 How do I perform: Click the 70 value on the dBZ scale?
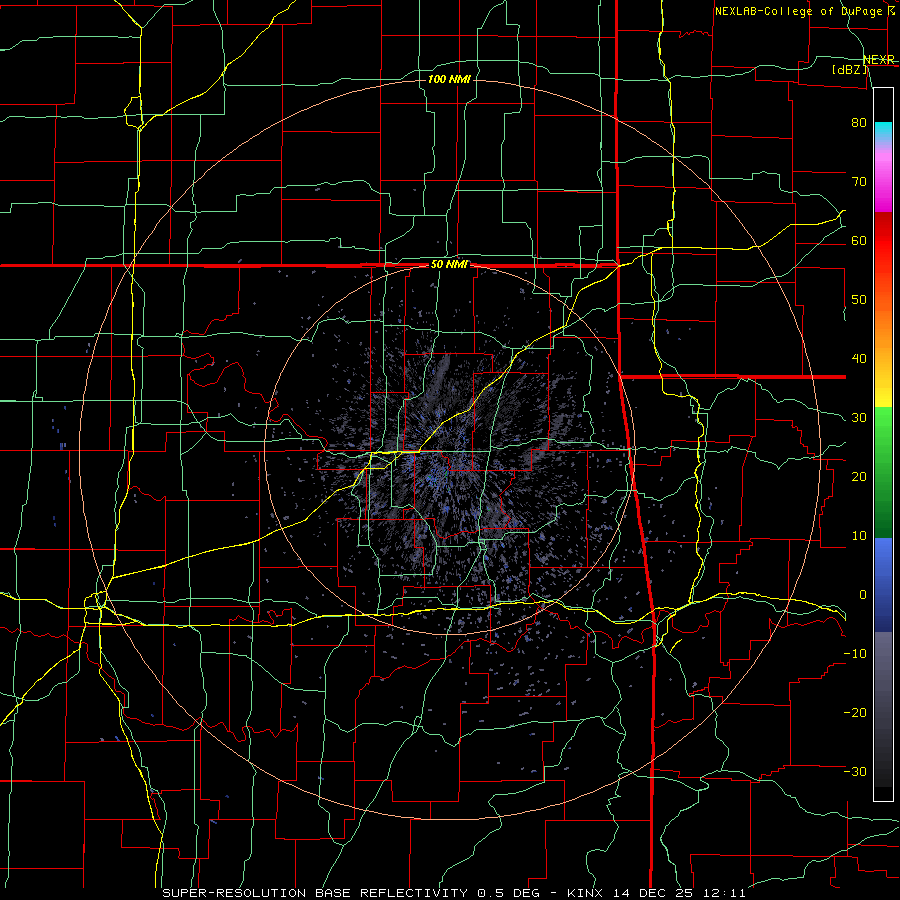coord(859,181)
